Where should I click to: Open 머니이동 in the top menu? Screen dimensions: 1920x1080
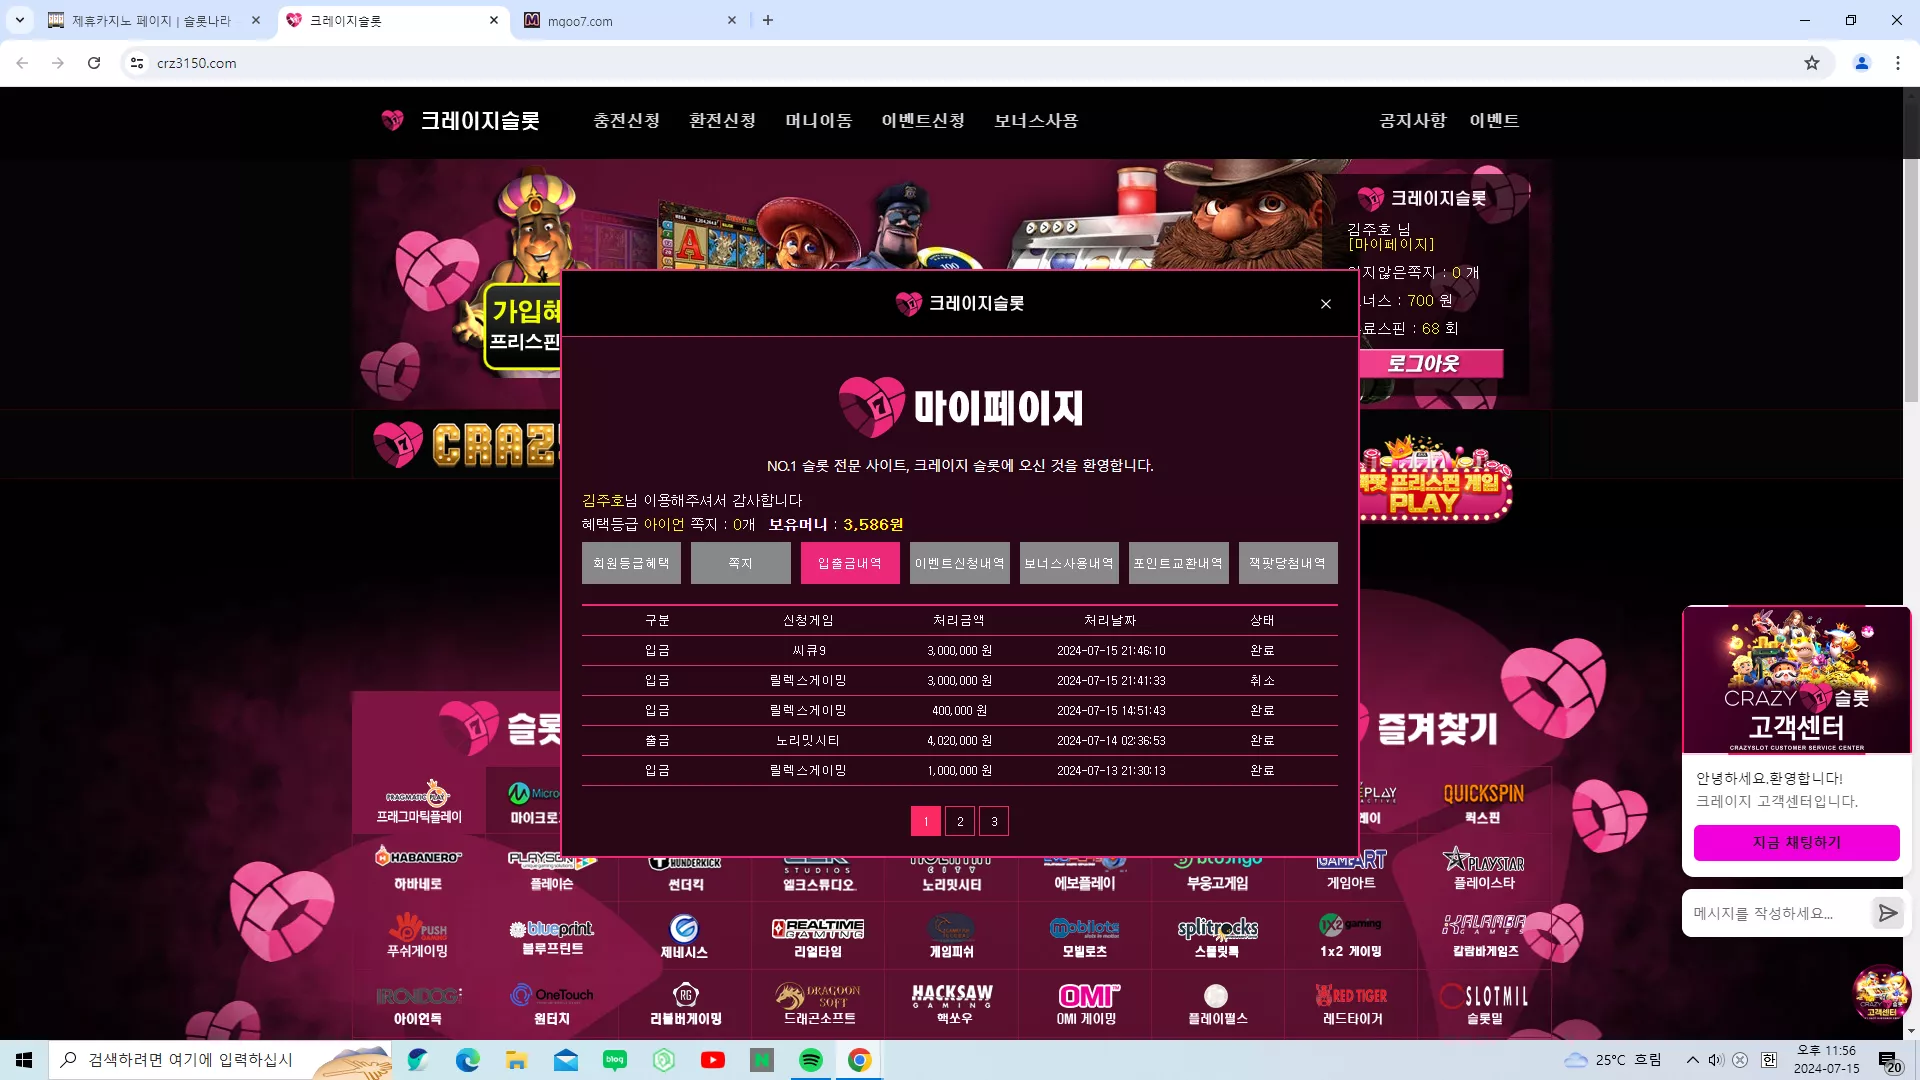pos(819,121)
